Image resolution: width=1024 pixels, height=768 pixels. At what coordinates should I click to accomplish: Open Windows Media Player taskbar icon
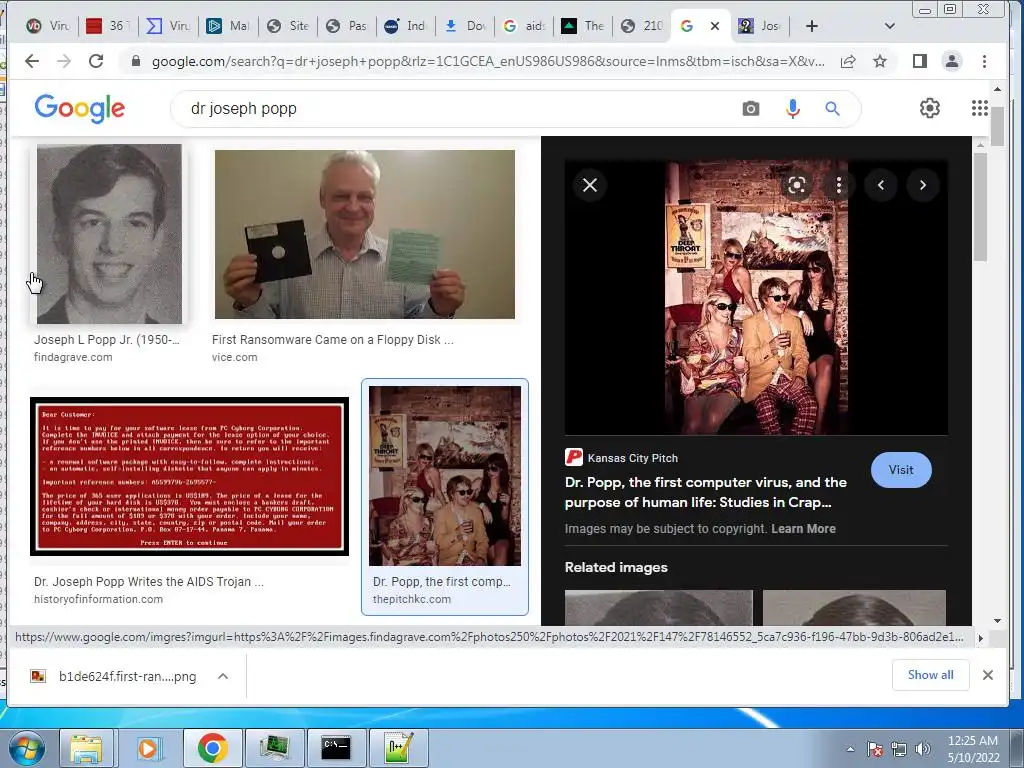click(148, 748)
